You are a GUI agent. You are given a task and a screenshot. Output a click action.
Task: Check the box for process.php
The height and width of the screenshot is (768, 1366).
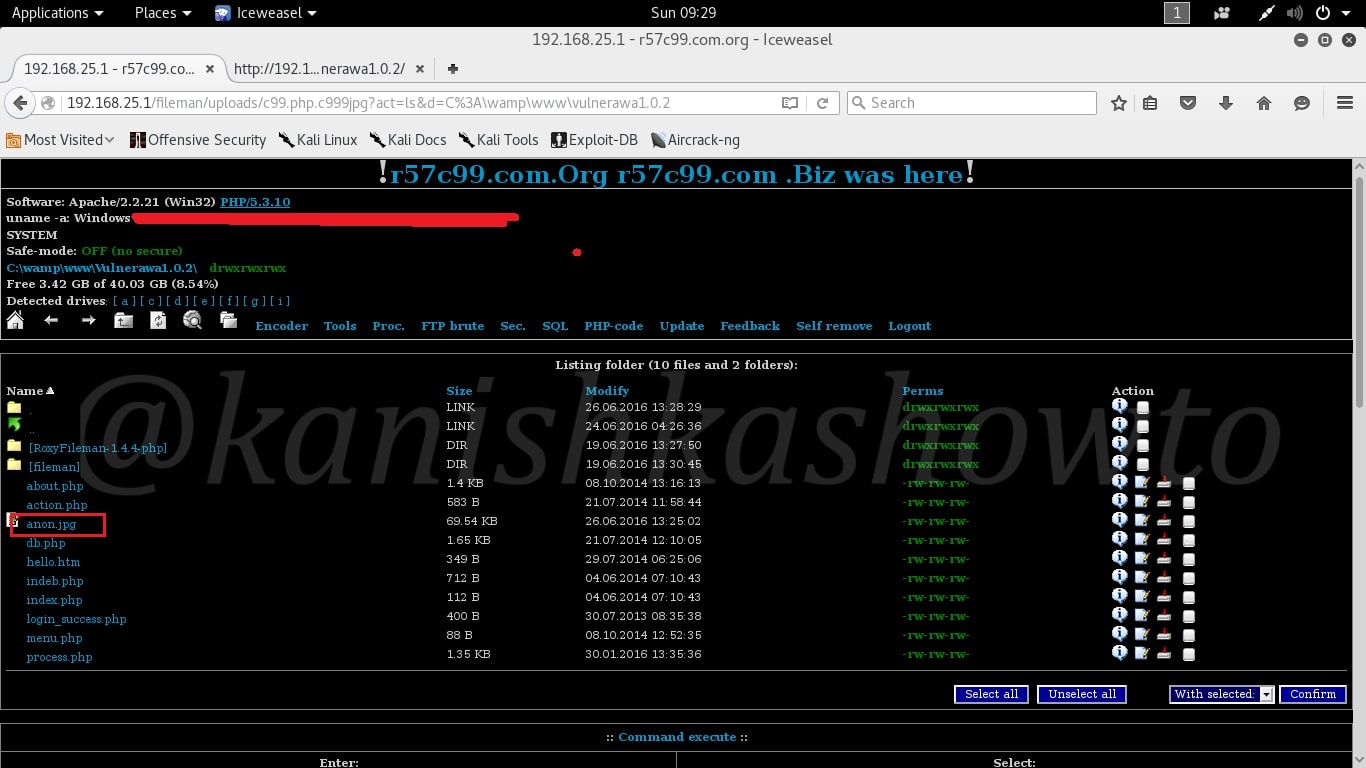coord(1189,655)
